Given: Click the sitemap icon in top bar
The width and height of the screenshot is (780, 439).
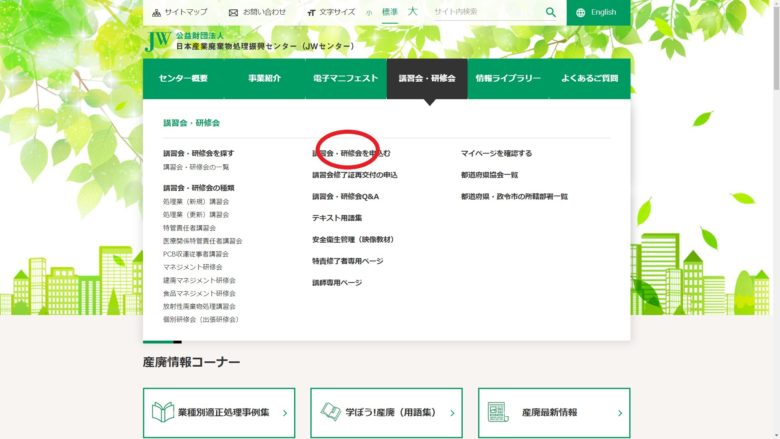Looking at the screenshot, I should [156, 12].
